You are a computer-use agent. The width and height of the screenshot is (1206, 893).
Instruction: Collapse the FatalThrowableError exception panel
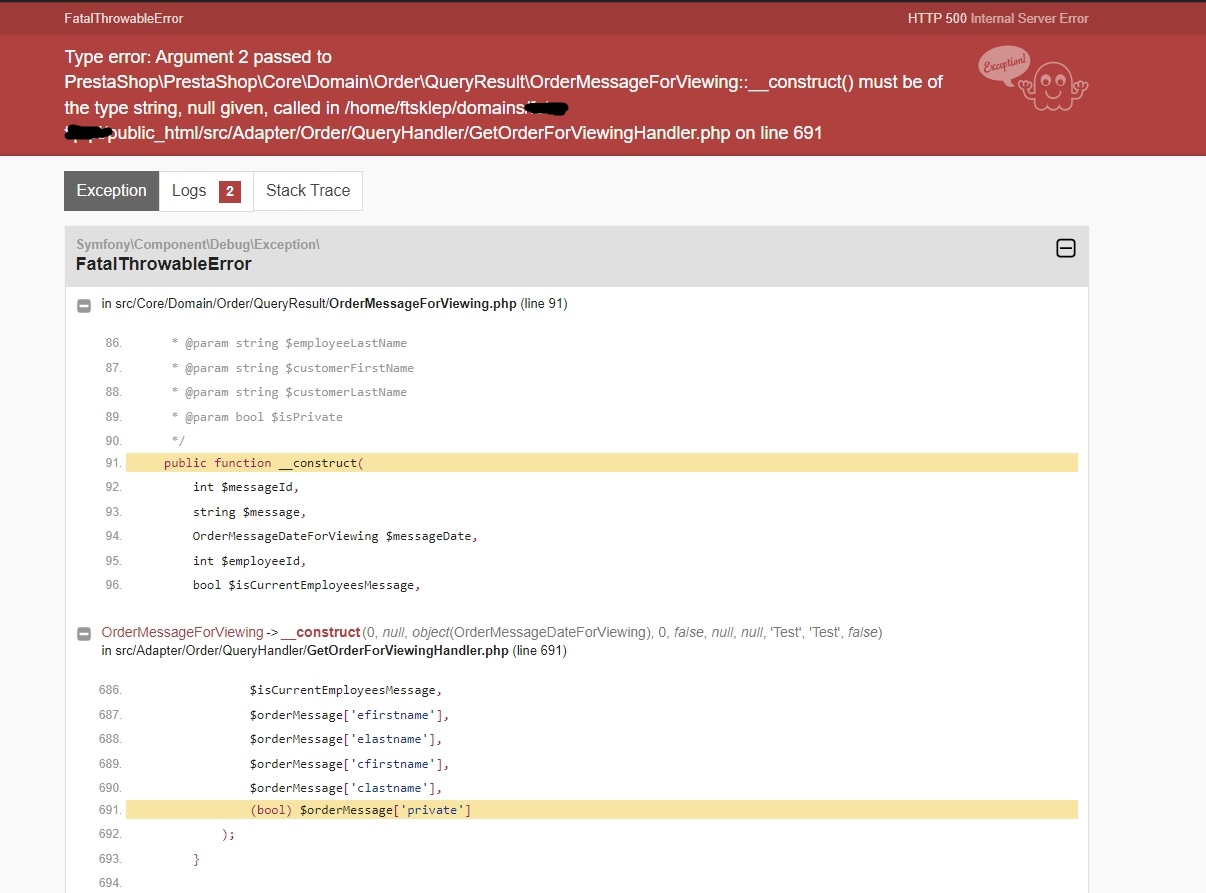pos(1065,247)
